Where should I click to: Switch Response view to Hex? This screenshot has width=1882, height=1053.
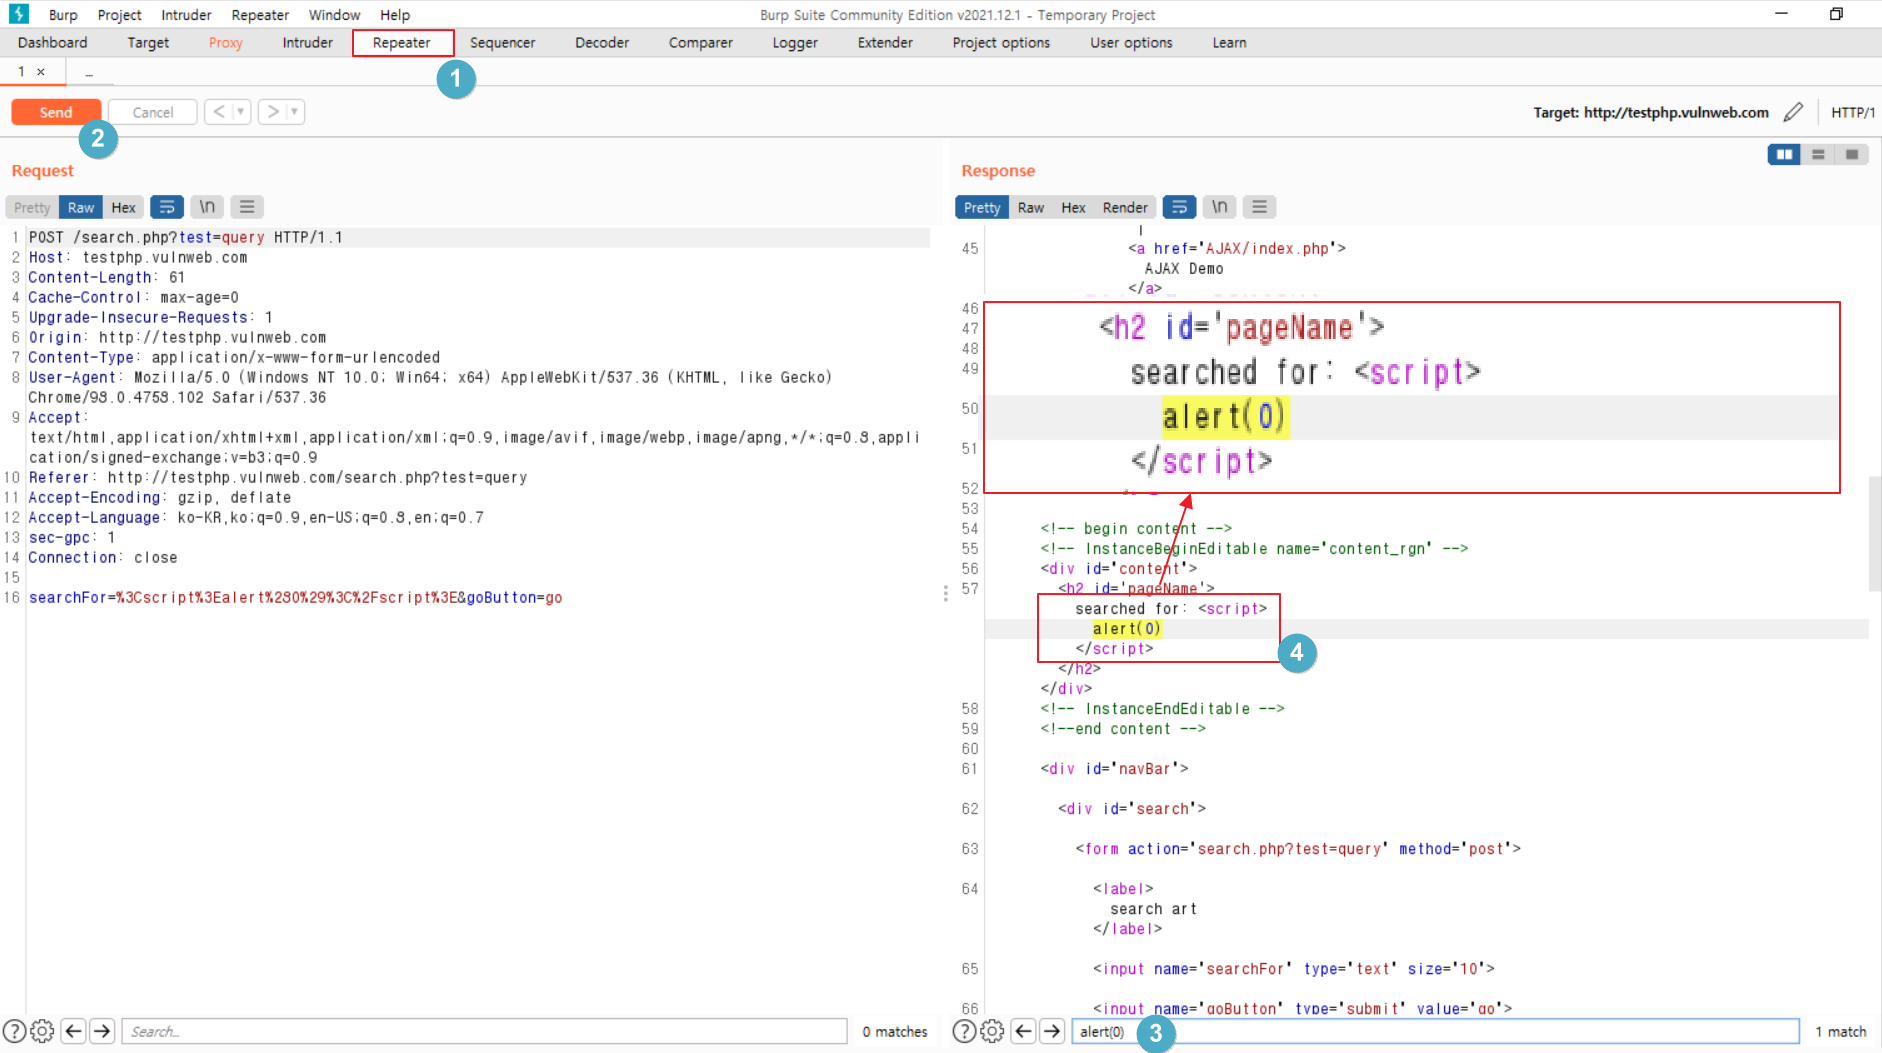(x=1073, y=207)
